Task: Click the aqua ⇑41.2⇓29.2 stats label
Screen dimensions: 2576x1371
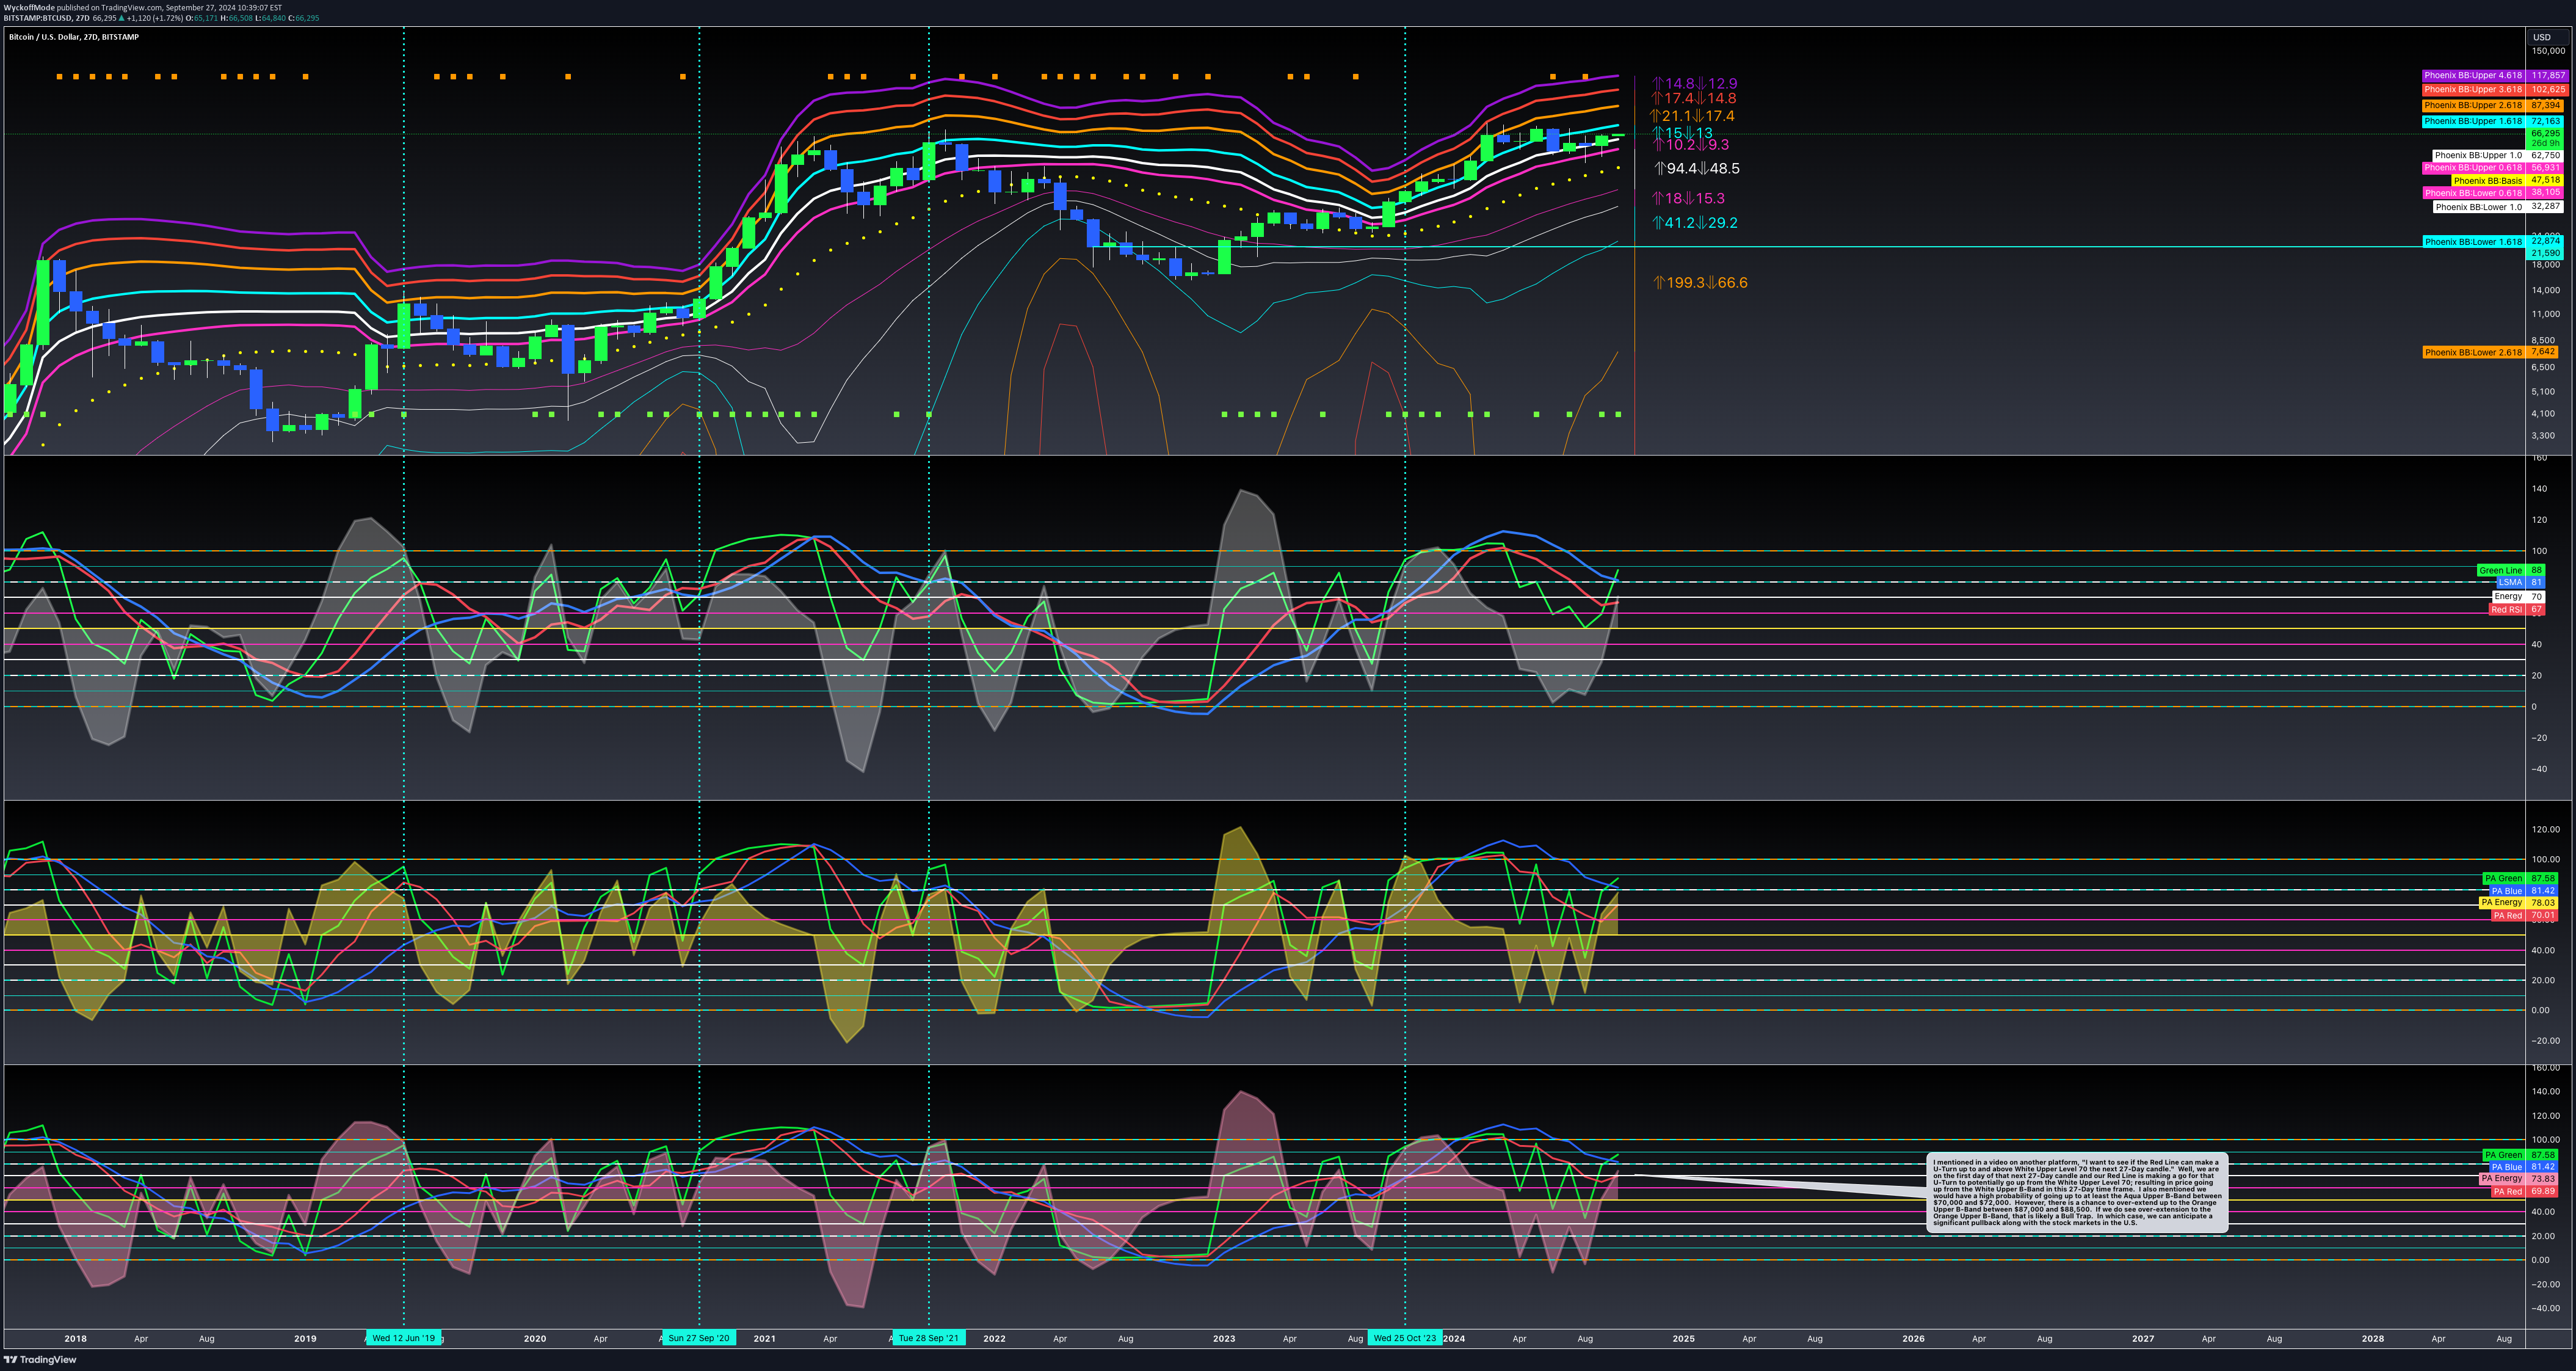Action: tap(1695, 223)
